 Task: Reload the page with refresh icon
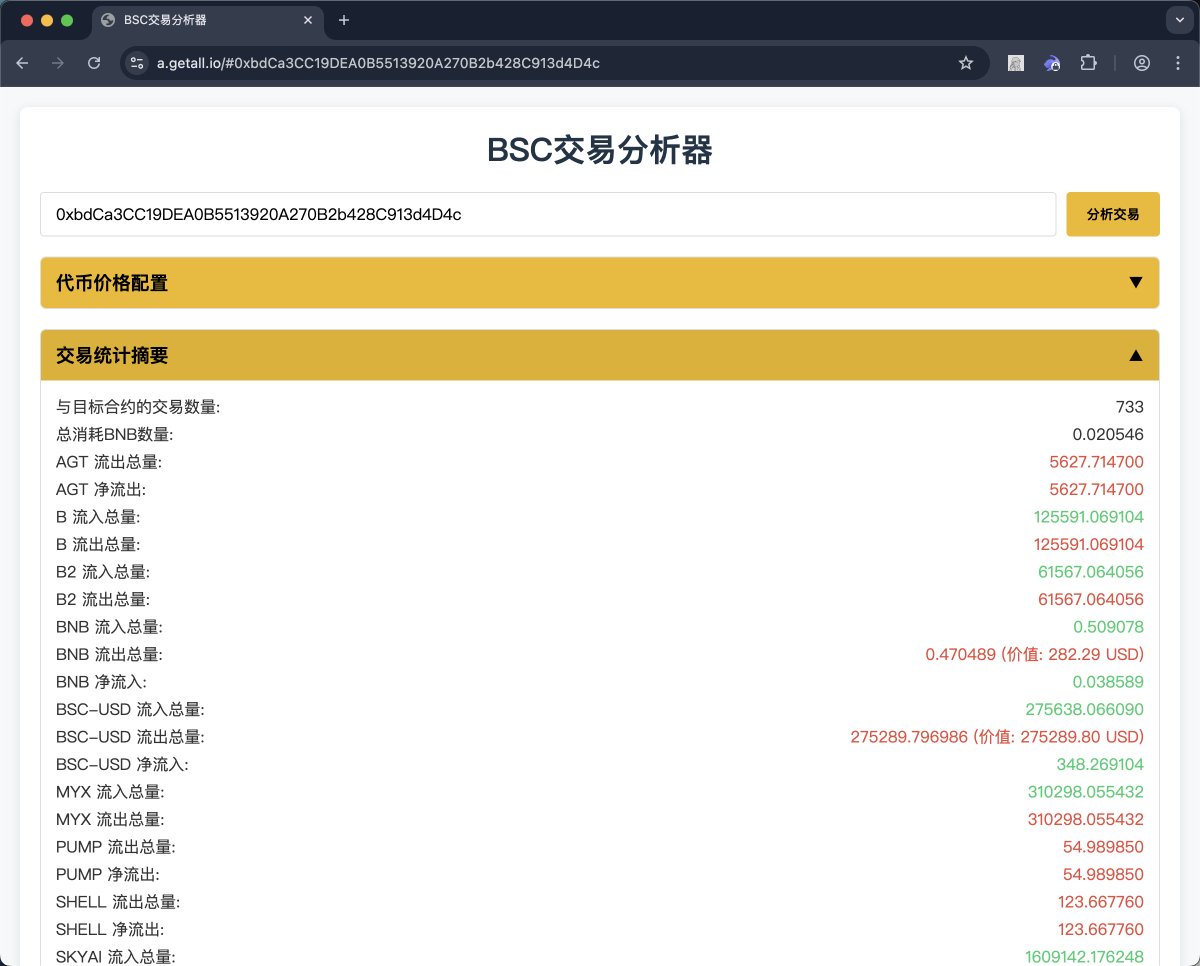tap(94, 63)
